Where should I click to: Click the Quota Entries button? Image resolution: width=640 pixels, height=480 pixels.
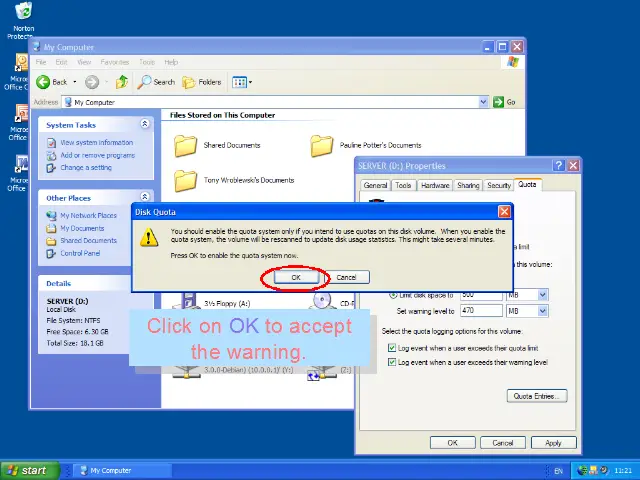click(x=537, y=396)
